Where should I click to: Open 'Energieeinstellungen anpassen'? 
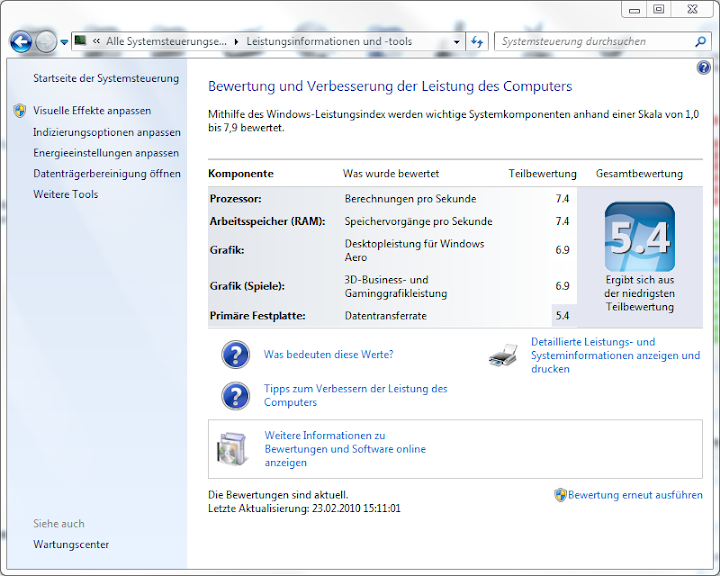[106, 153]
